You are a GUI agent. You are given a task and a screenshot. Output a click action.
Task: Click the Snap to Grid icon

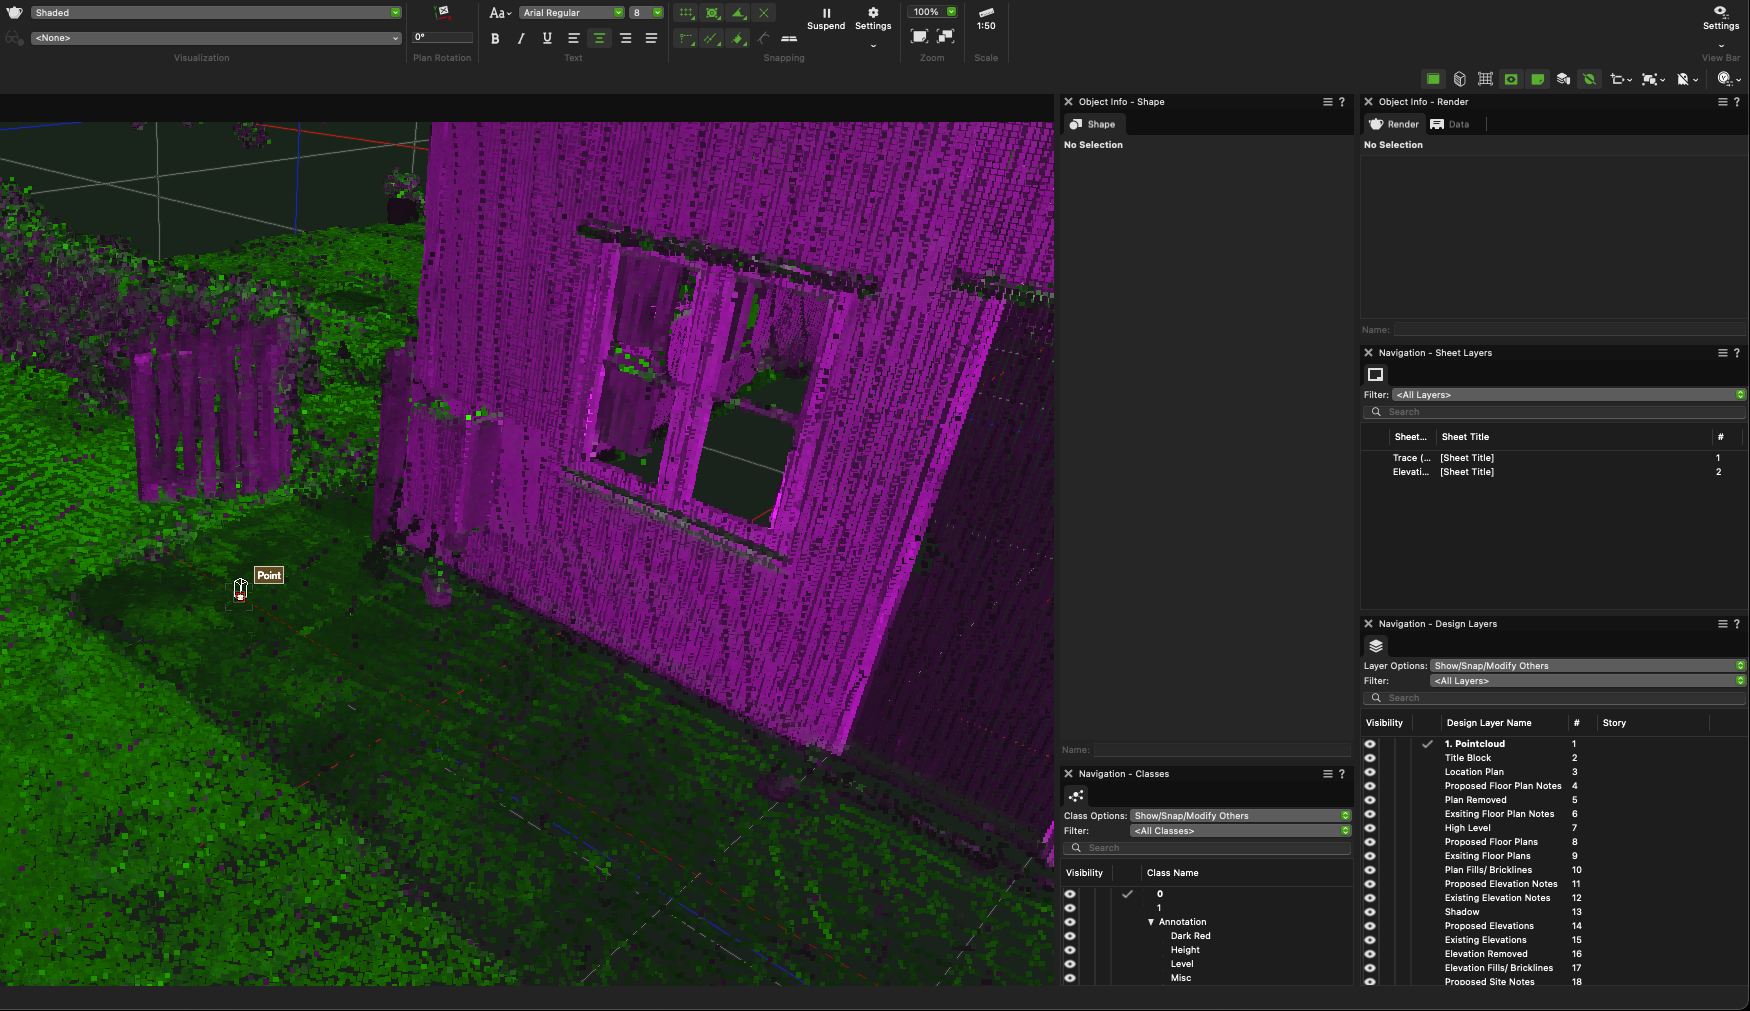click(686, 13)
